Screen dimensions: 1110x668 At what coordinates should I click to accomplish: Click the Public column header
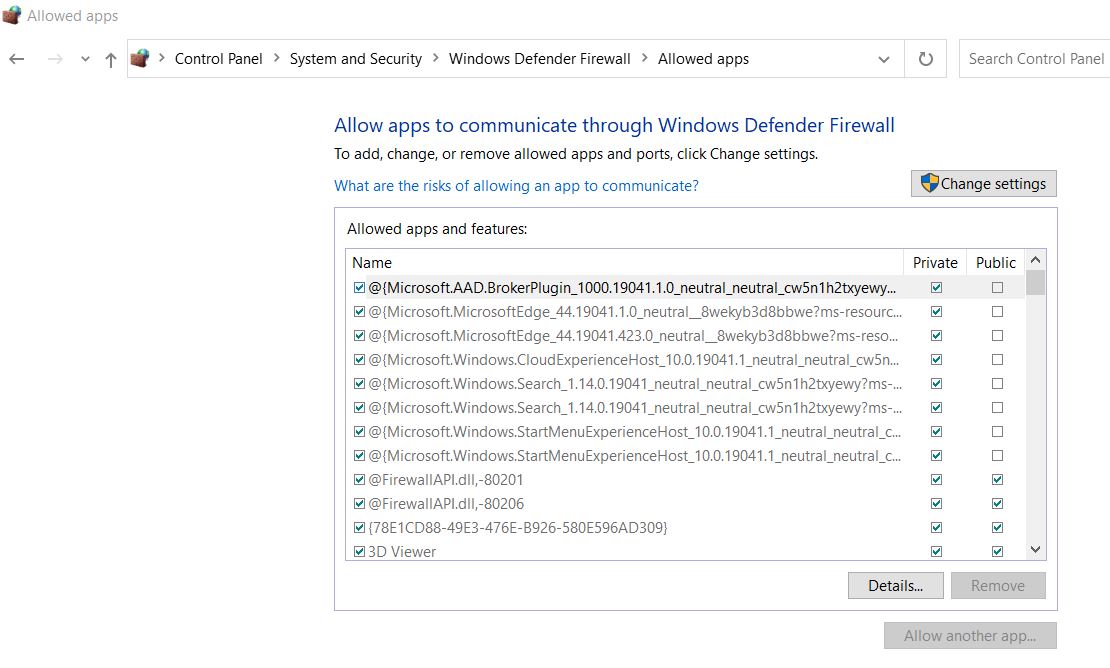pyautogui.click(x=995, y=263)
